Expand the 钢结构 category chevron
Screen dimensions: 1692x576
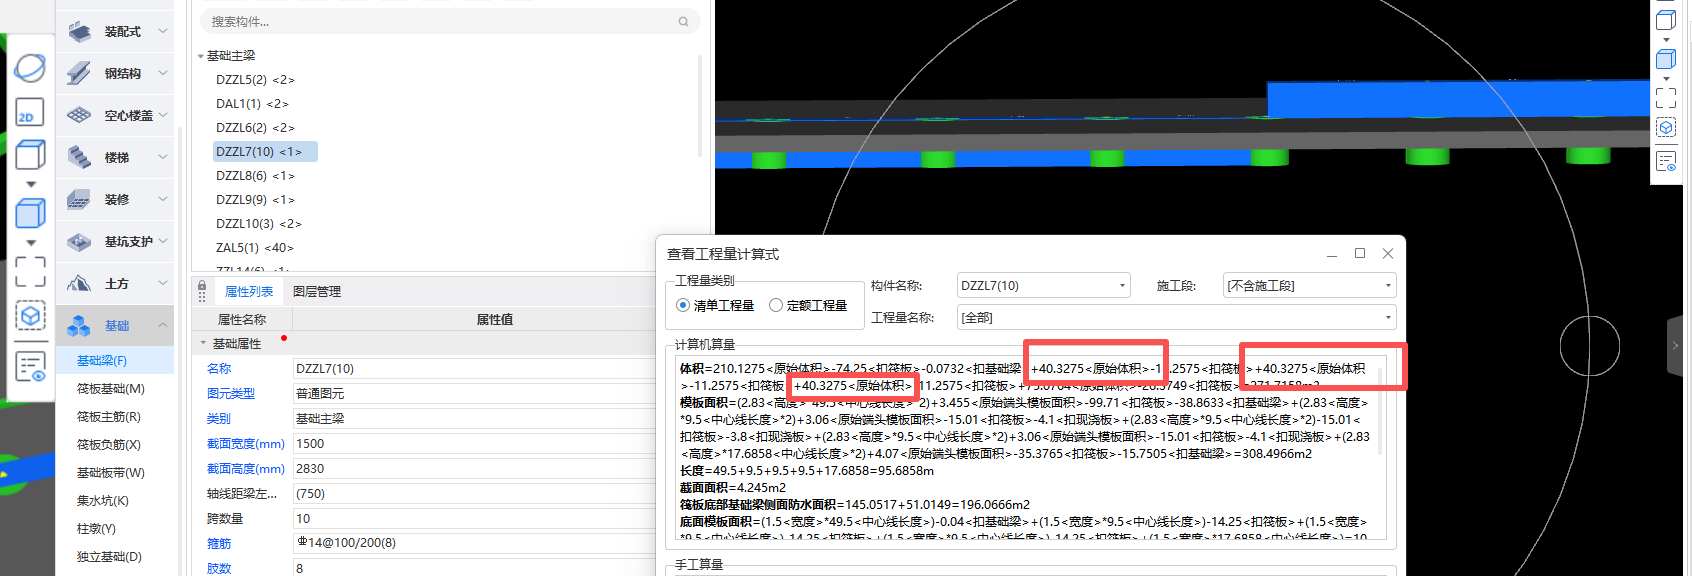[163, 74]
